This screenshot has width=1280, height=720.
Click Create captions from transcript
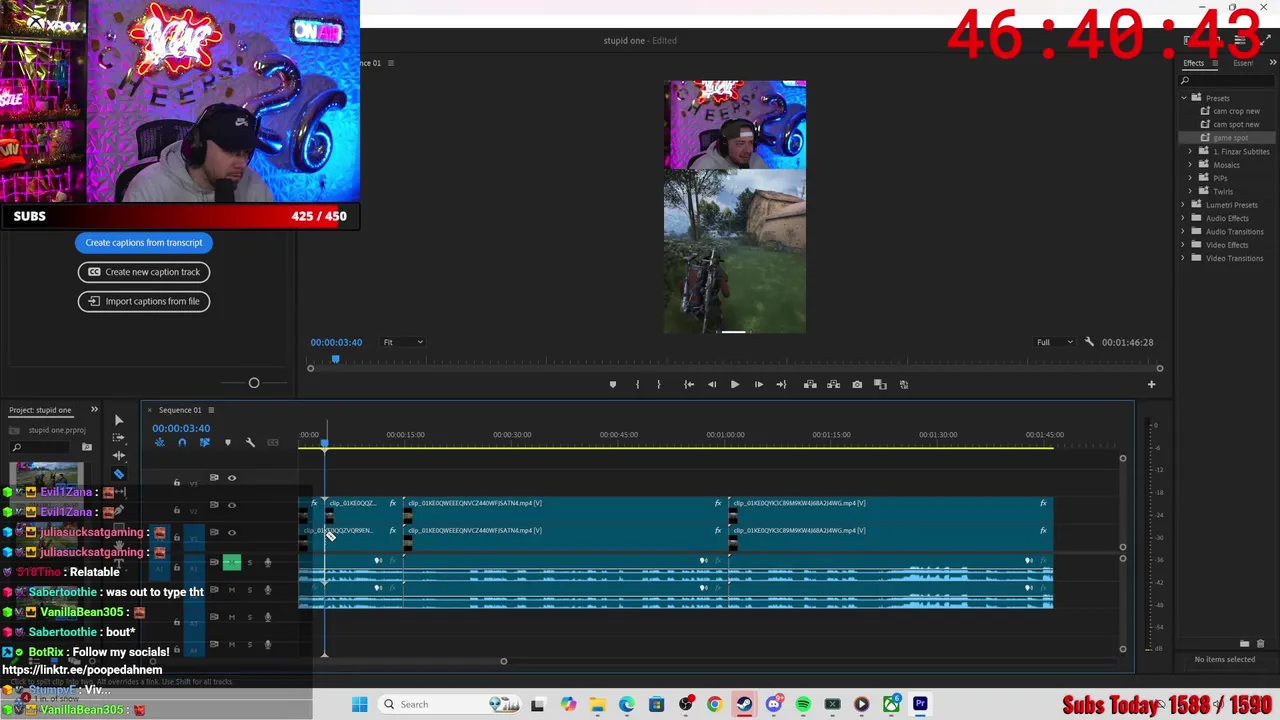tap(144, 242)
